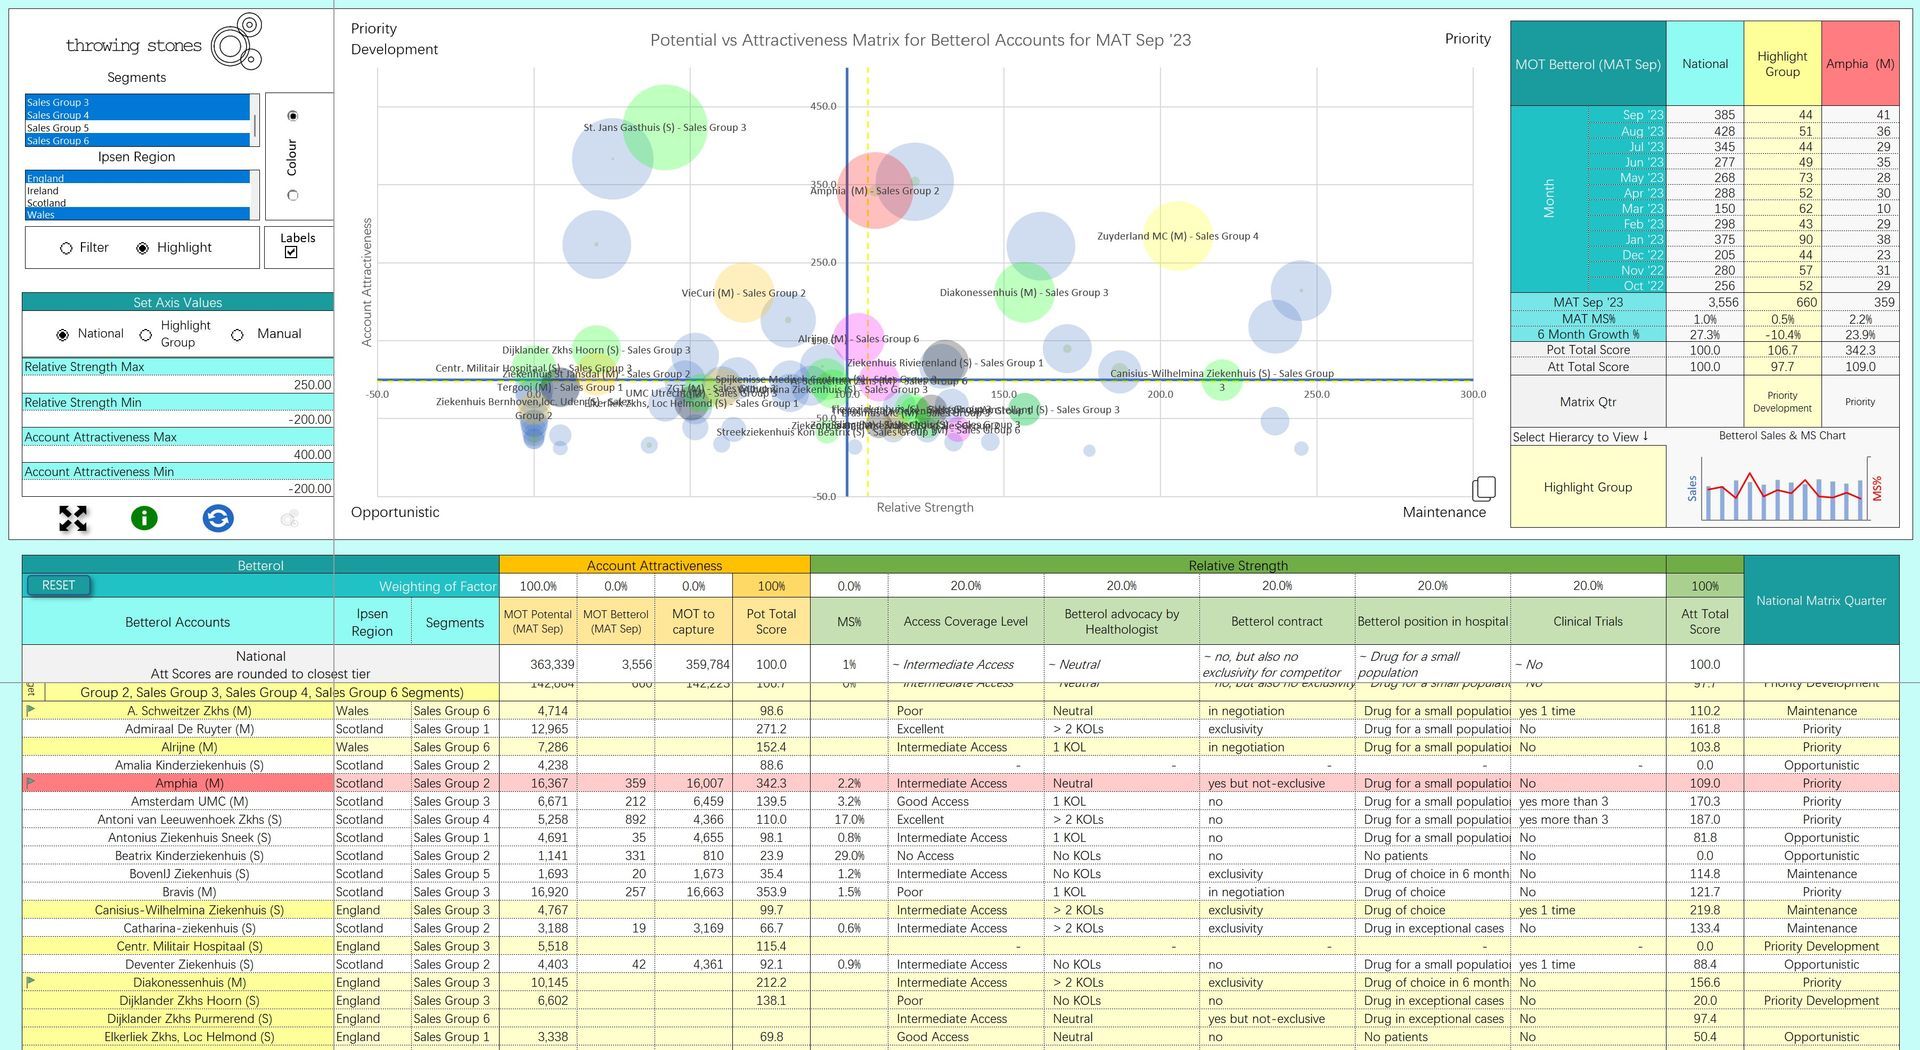Click the green flag beside A. Schweitzer Zkhs
Image resolution: width=1920 pixels, height=1050 pixels.
click(30, 710)
